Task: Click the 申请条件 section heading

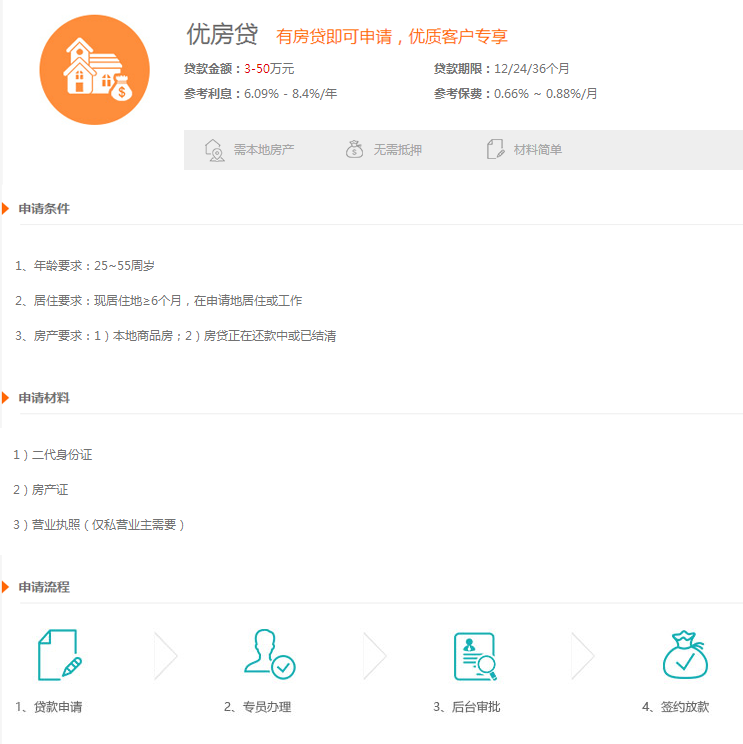Action: coord(44,209)
